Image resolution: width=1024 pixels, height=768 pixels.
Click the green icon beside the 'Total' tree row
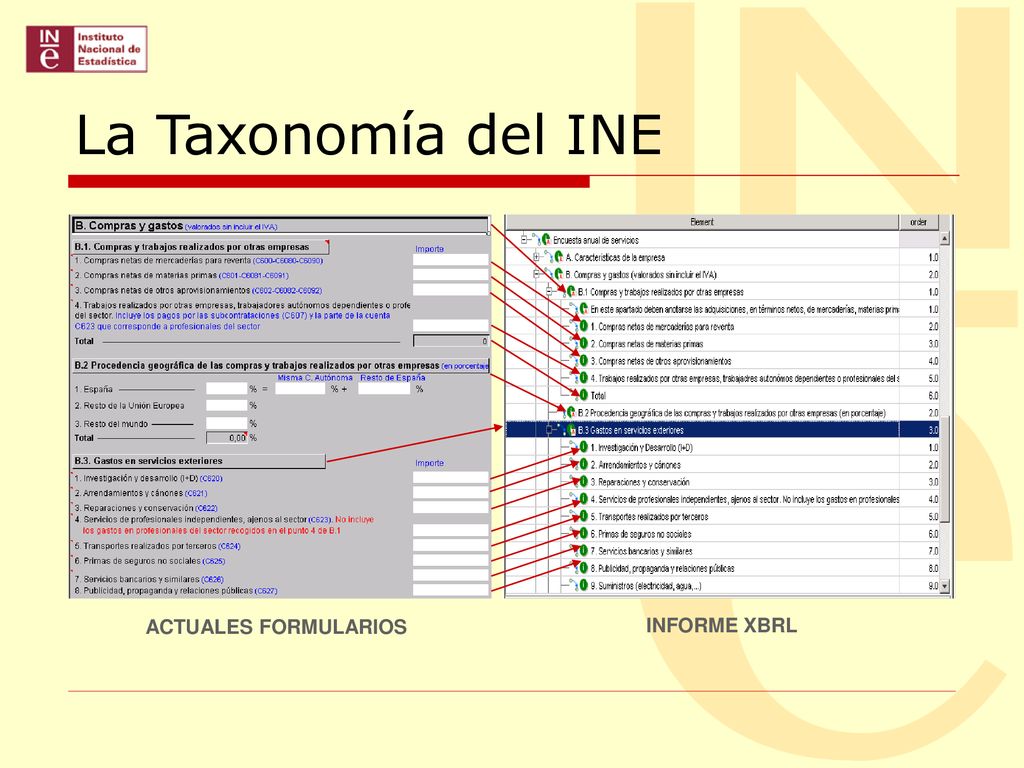[x=583, y=395]
